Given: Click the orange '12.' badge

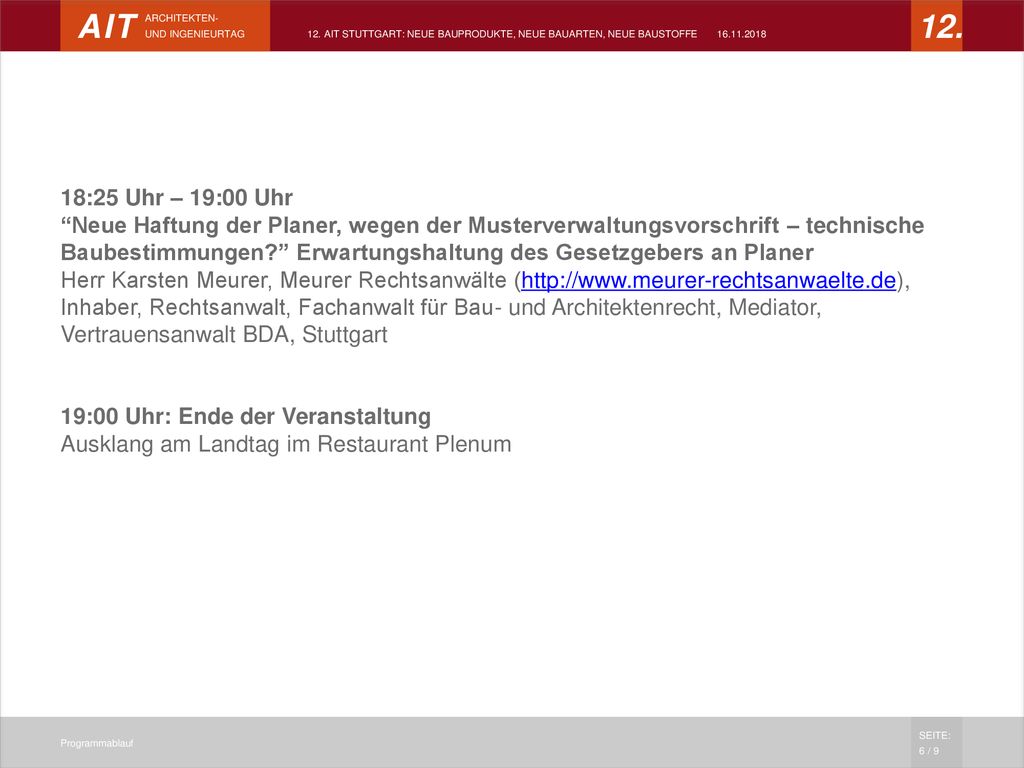Looking at the screenshot, I should (x=936, y=25).
